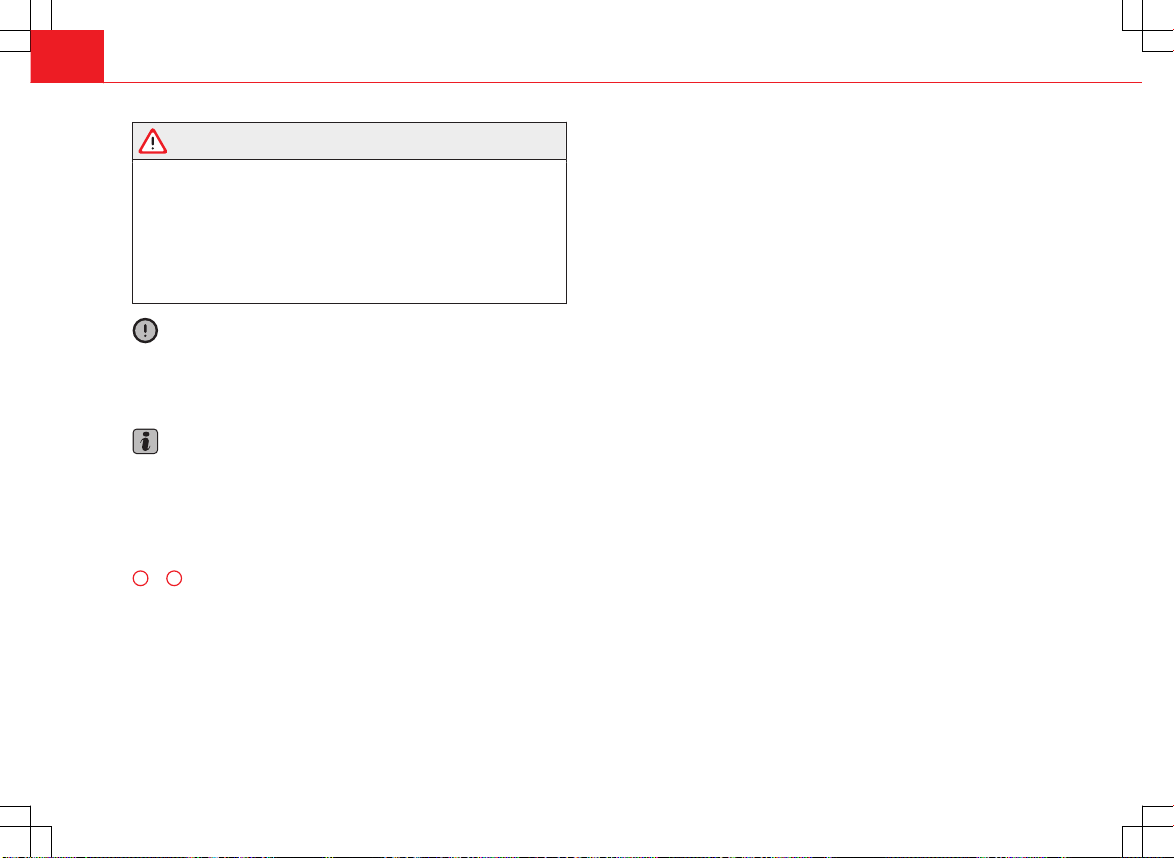Click the red warning triangle icon
Image resolution: width=1174 pixels, height=858 pixels.
(153, 141)
